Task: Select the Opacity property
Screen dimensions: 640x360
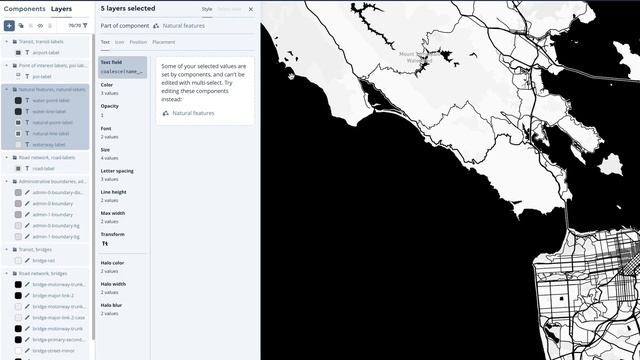Action: coord(122,110)
